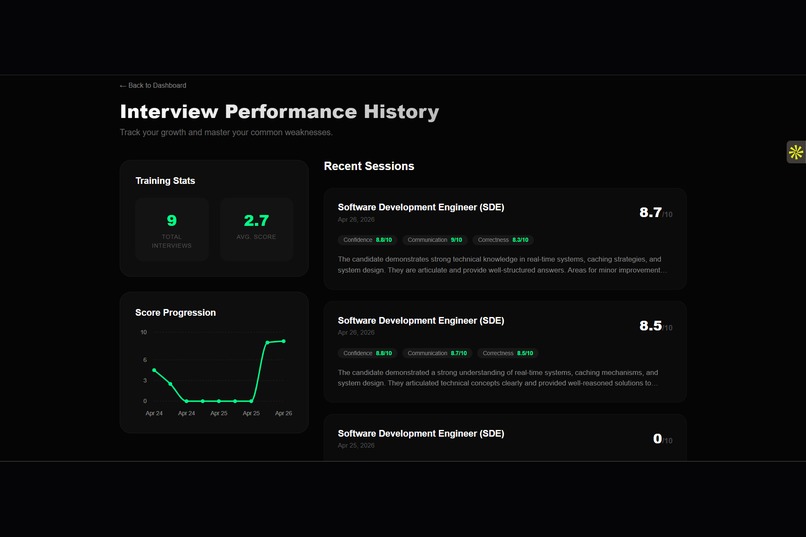The height and width of the screenshot is (537, 806).
Task: Click the Communication 8.7/10 tag
Action: [x=437, y=353]
